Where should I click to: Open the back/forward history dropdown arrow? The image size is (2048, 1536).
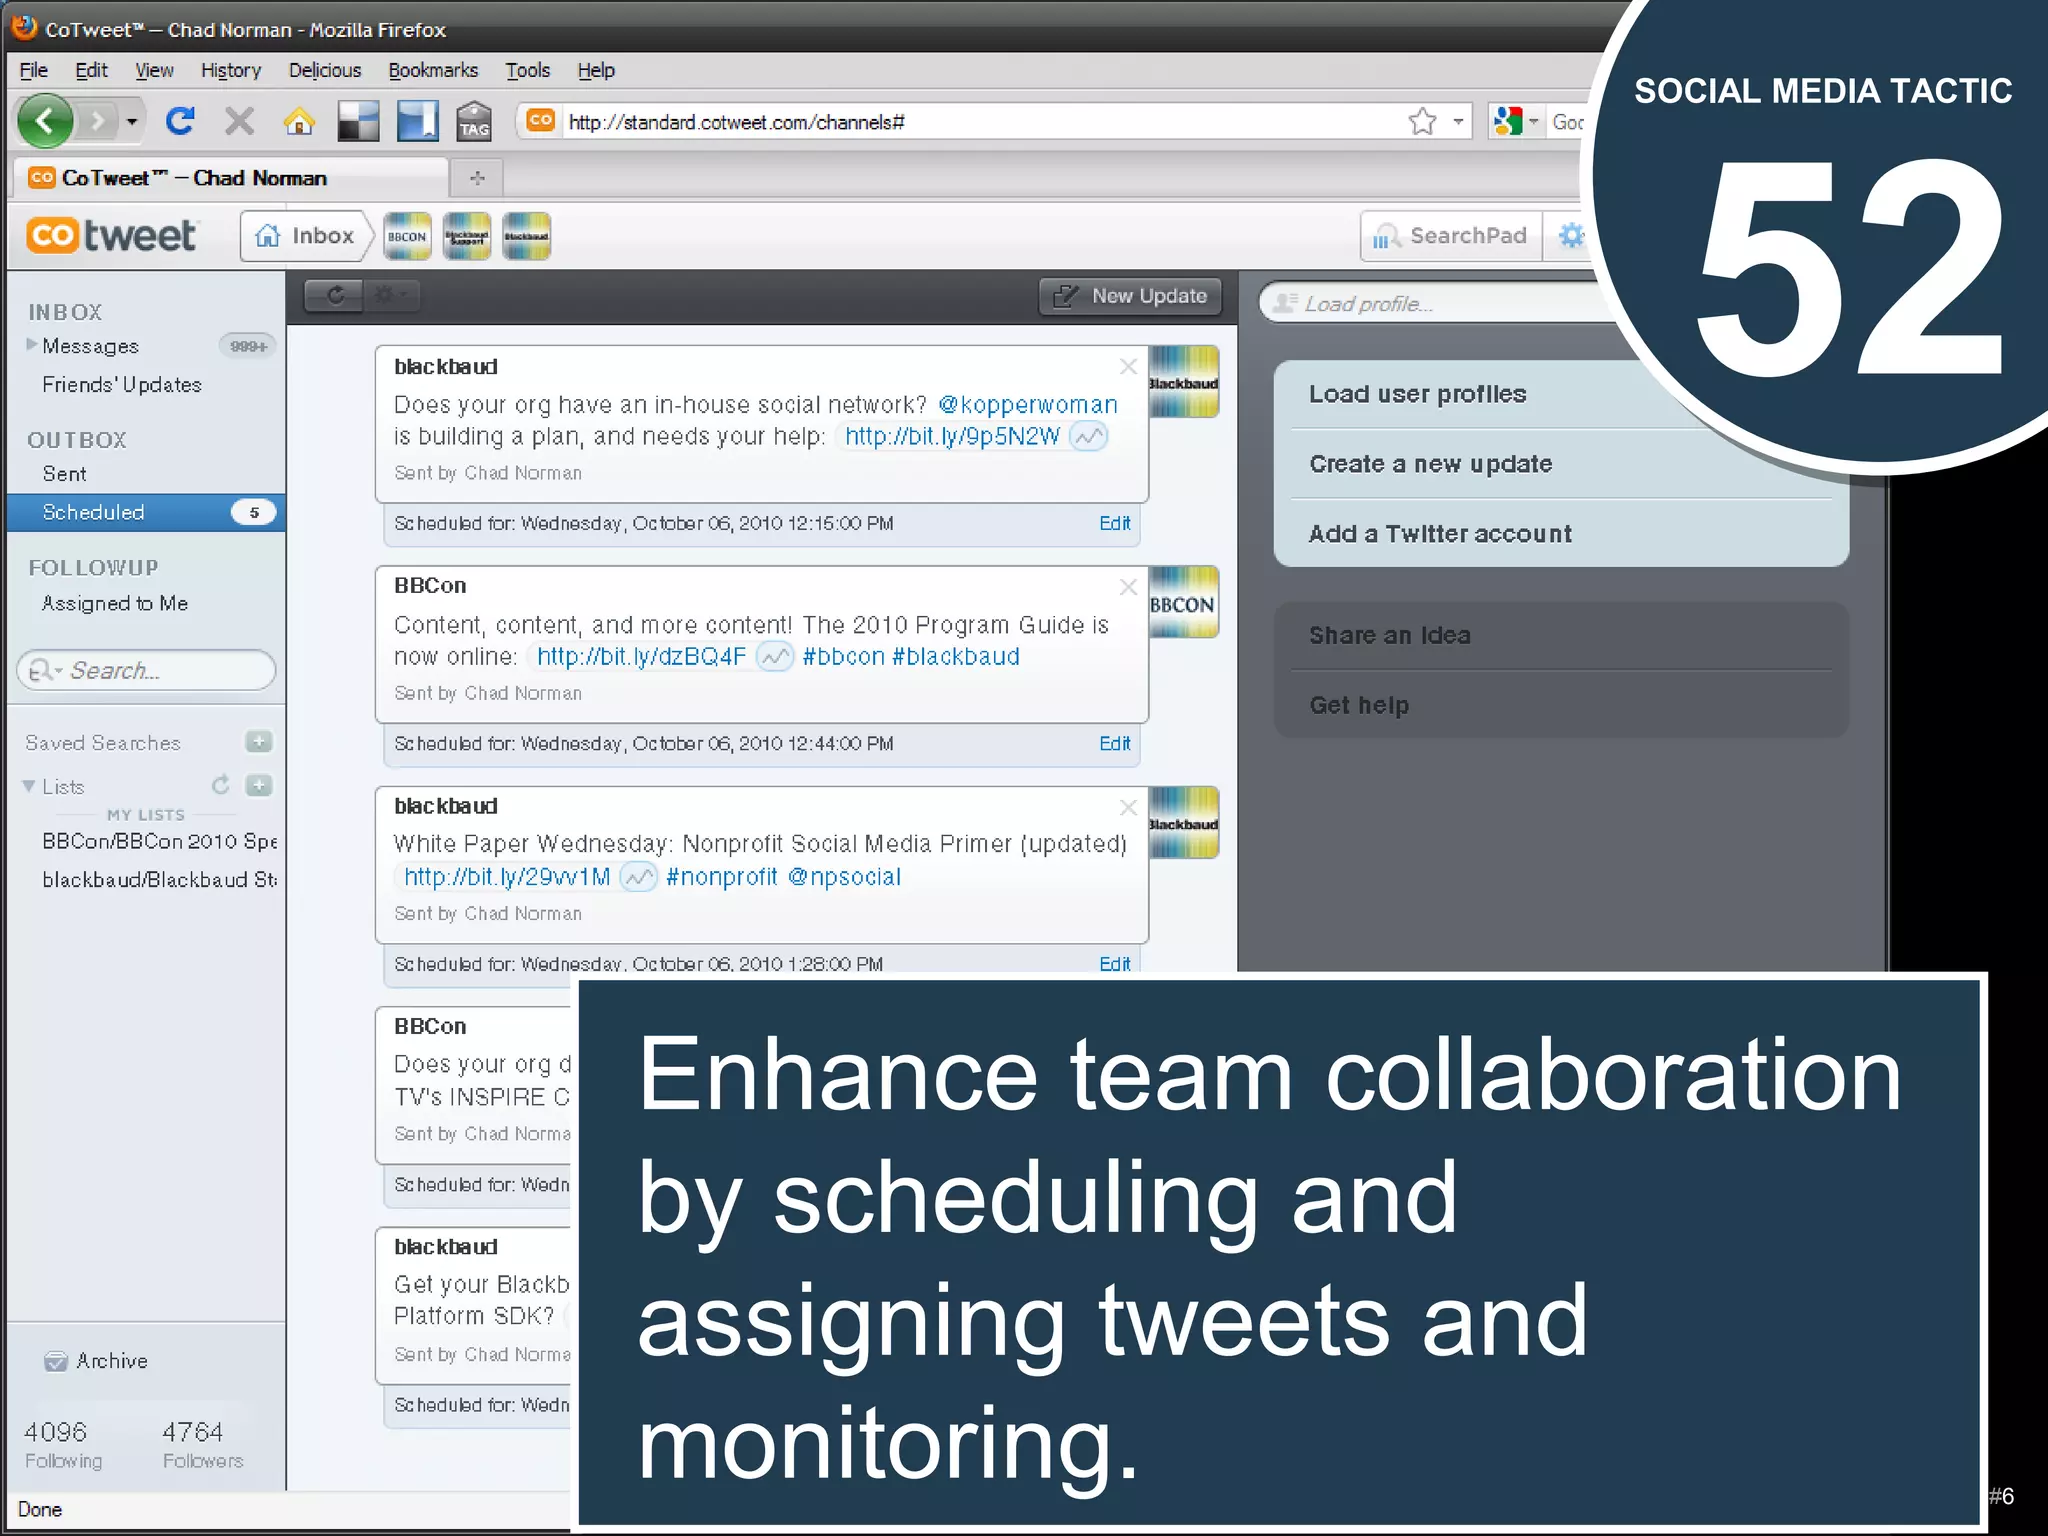pos(131,122)
